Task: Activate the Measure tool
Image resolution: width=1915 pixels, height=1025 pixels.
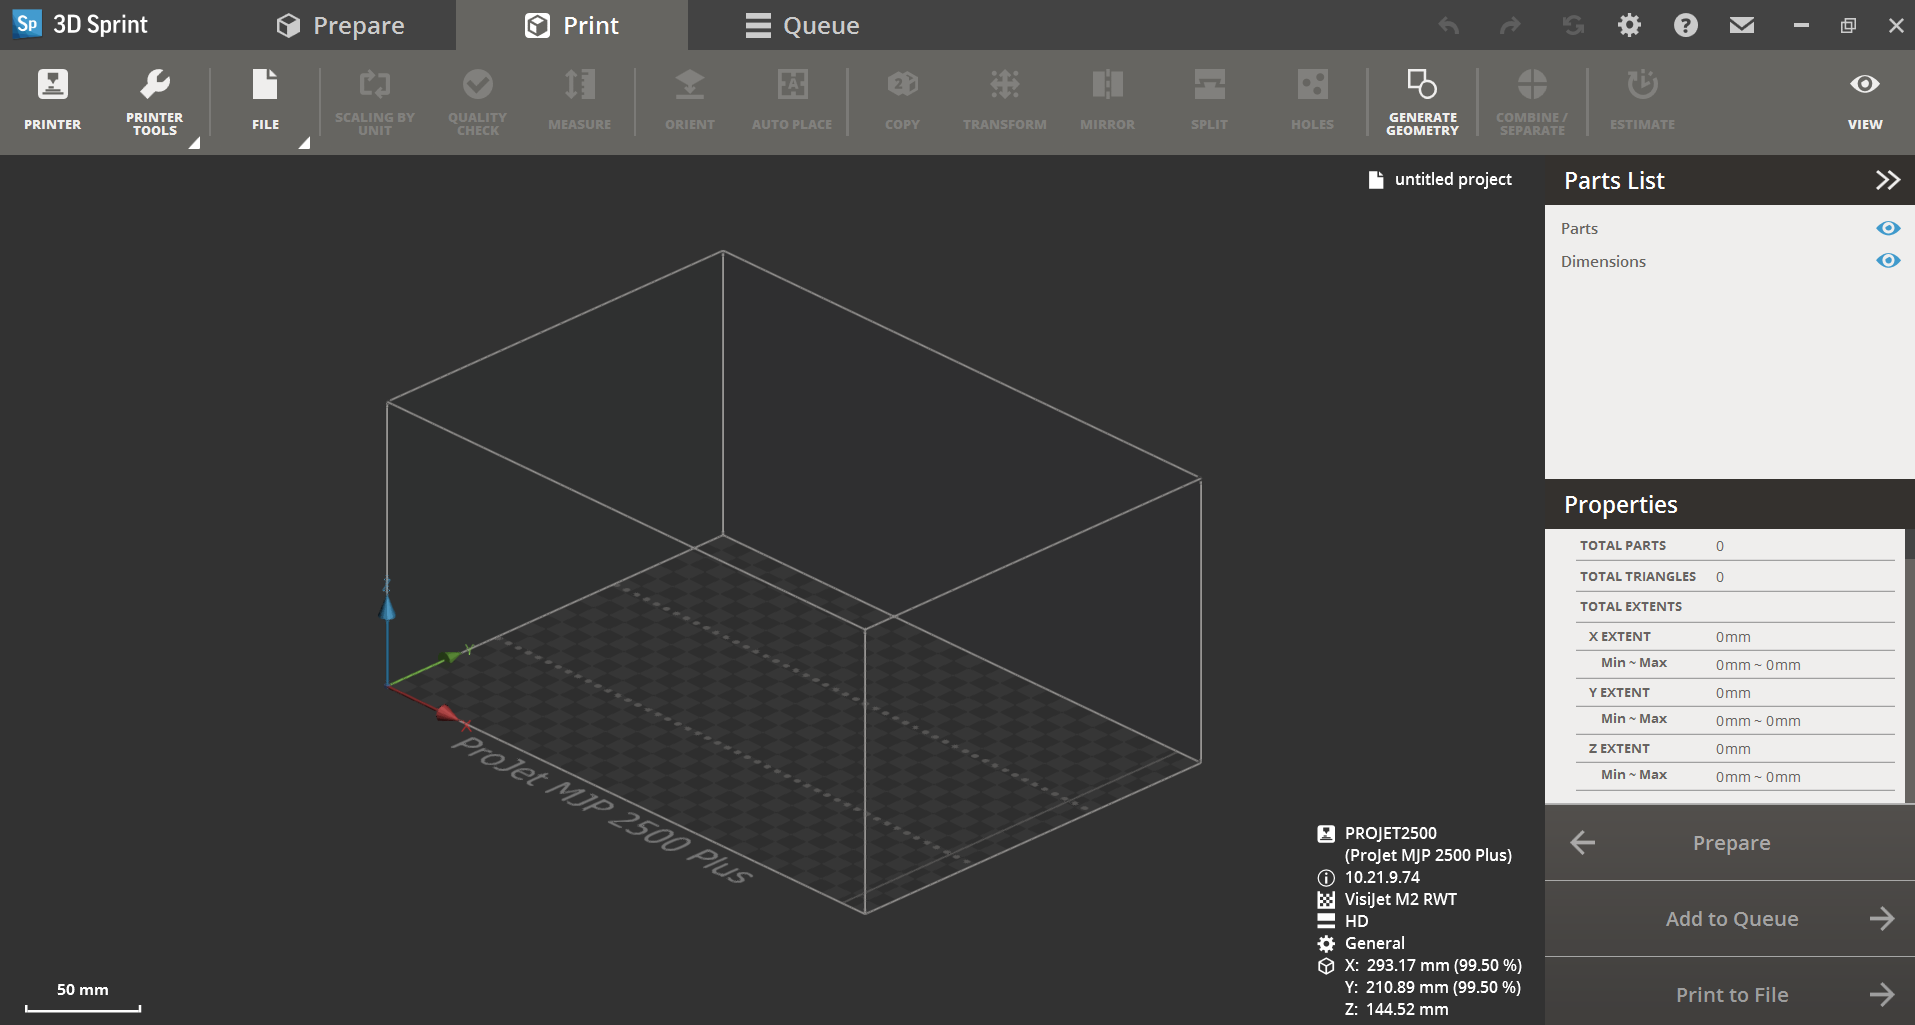Action: [579, 99]
